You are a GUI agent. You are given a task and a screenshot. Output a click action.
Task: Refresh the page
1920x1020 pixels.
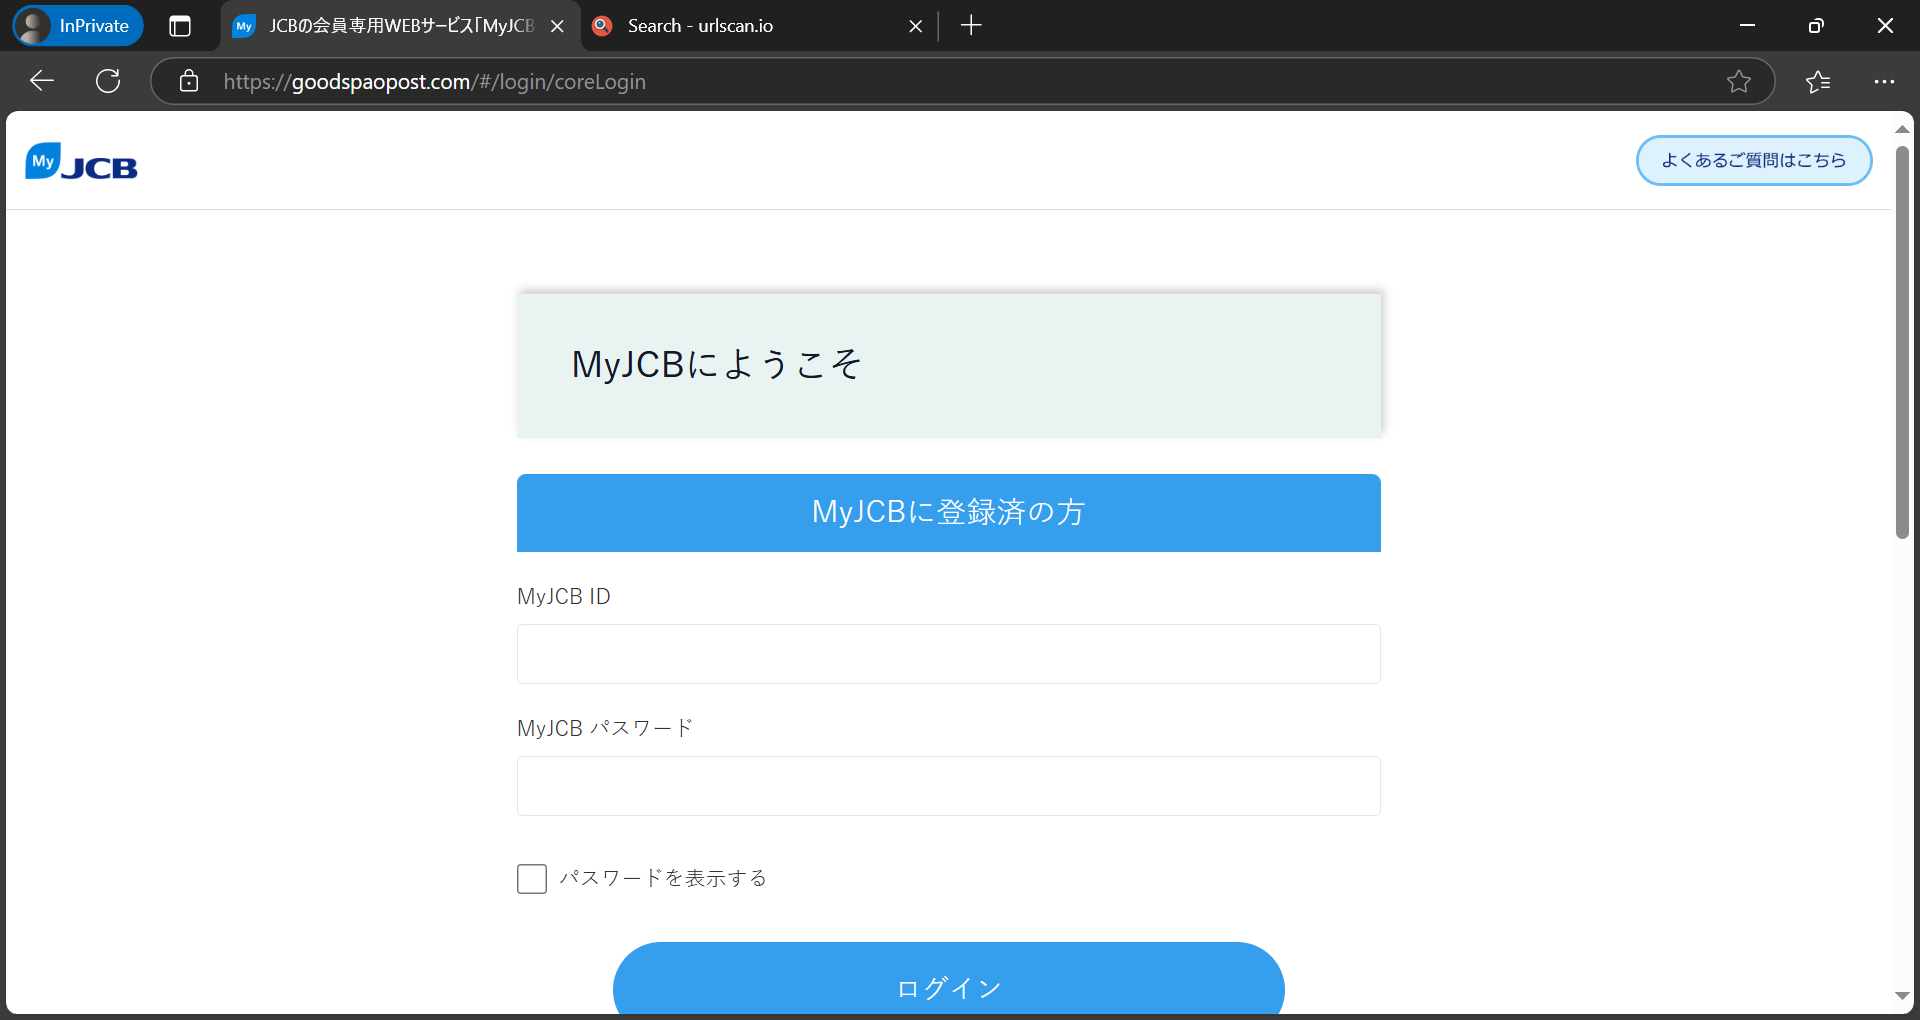point(108,81)
